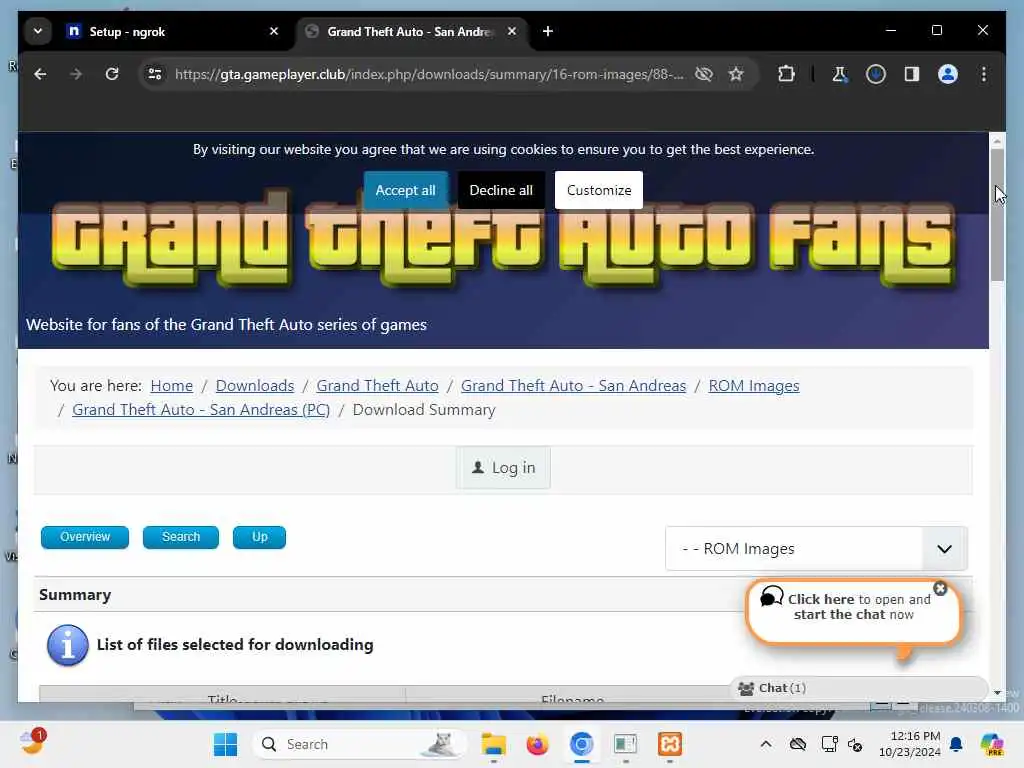Close the chat invitation bubble
1024x768 pixels.
[x=940, y=588]
